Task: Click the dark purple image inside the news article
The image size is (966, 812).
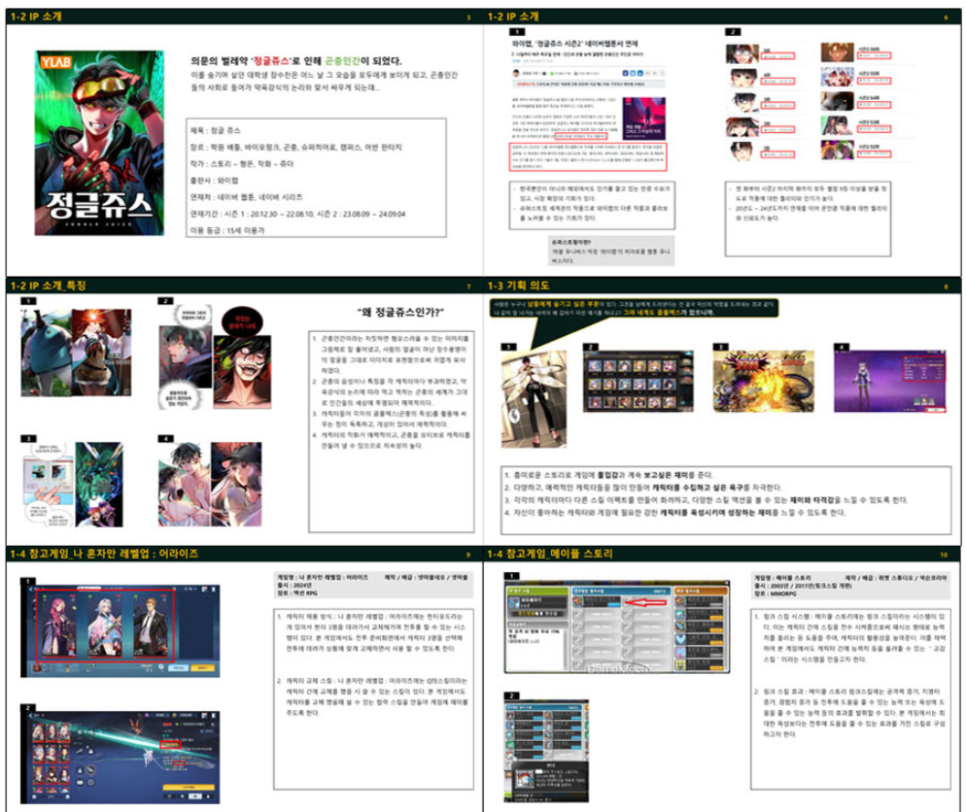Action: pyautogui.click(x=644, y=118)
